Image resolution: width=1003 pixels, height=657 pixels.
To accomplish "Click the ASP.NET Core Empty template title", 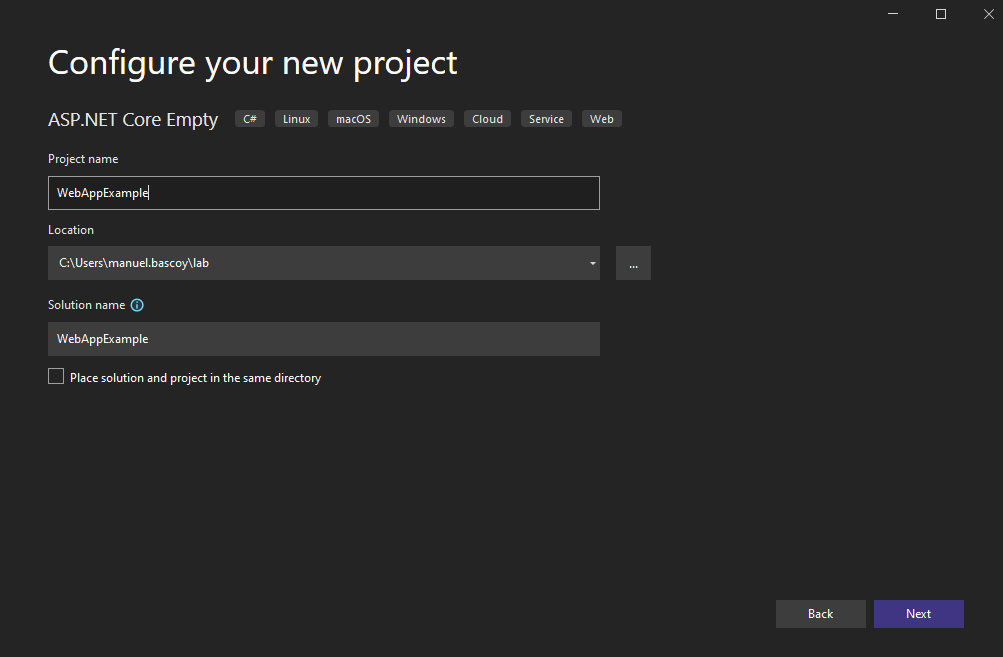I will (133, 120).
